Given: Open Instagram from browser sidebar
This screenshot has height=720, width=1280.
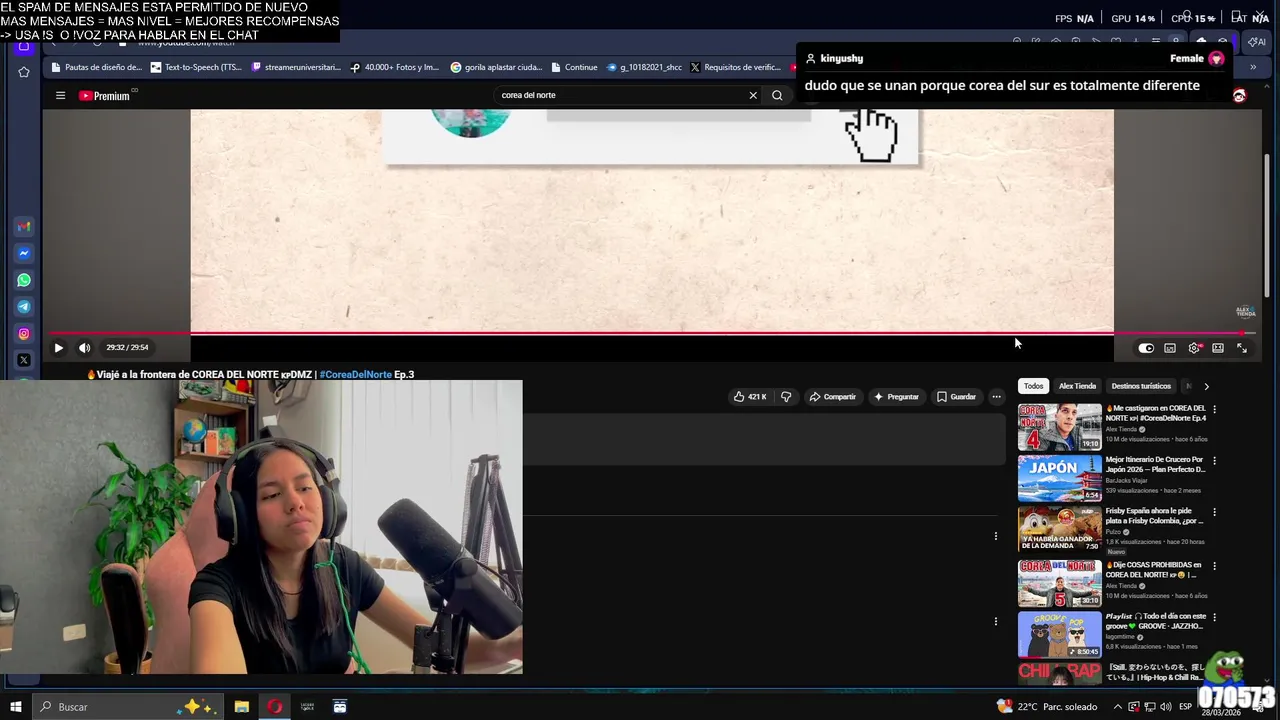Looking at the screenshot, I should [x=24, y=334].
